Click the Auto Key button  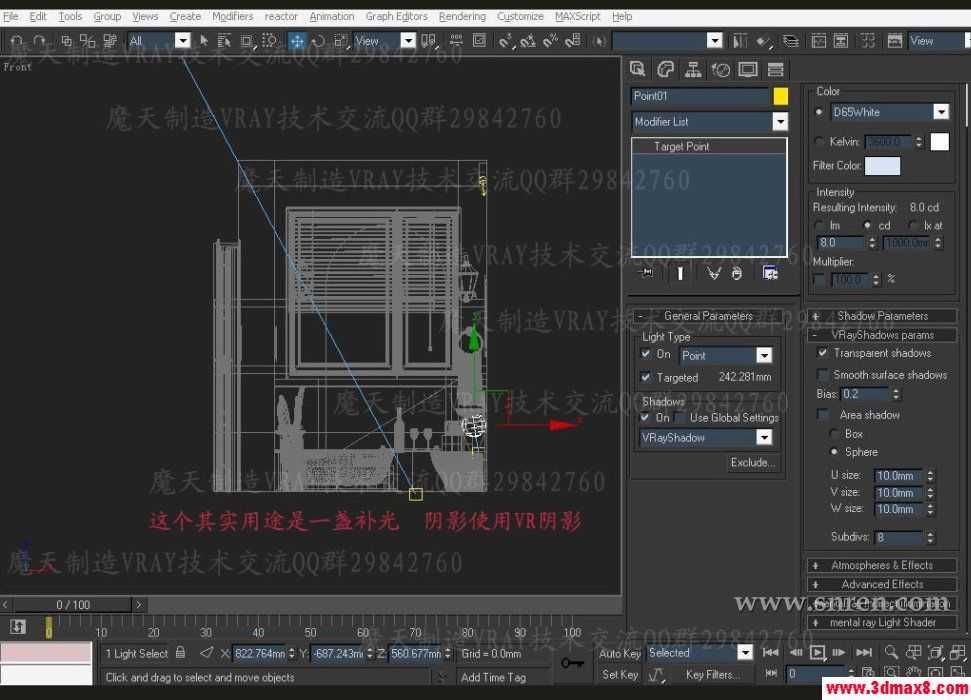pyautogui.click(x=619, y=653)
